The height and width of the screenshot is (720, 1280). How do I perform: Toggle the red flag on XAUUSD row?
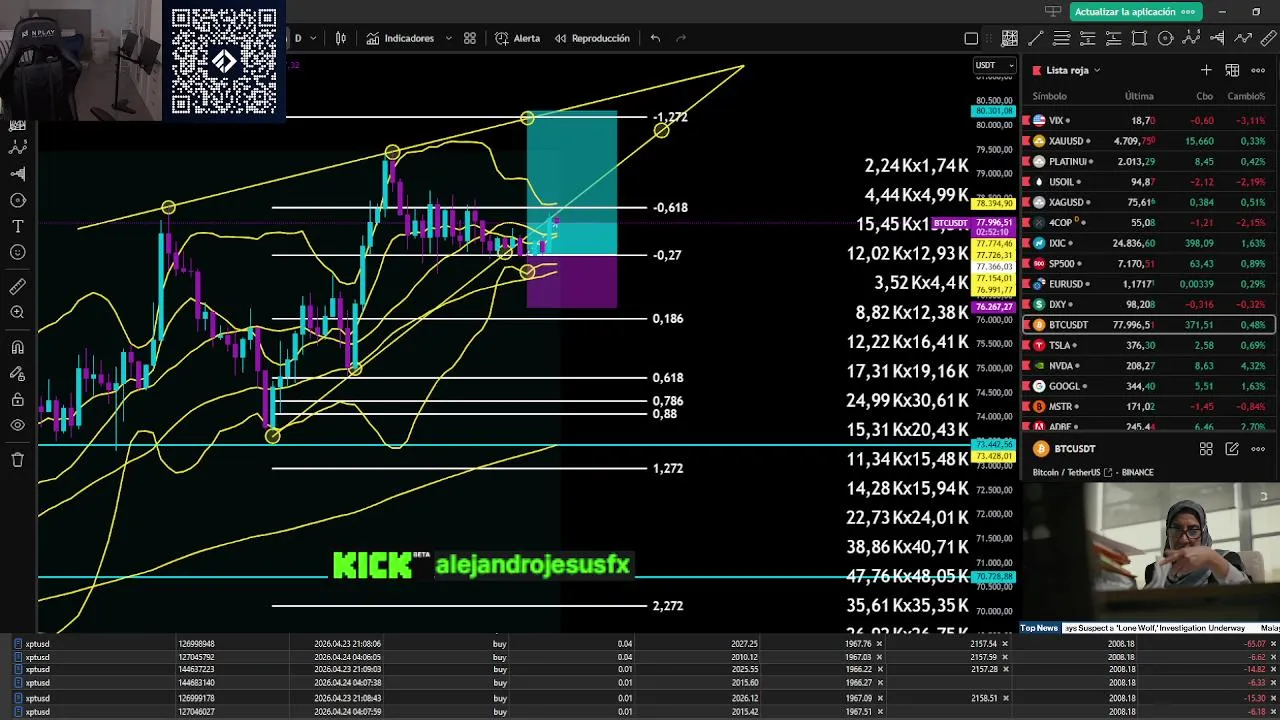coord(1026,141)
